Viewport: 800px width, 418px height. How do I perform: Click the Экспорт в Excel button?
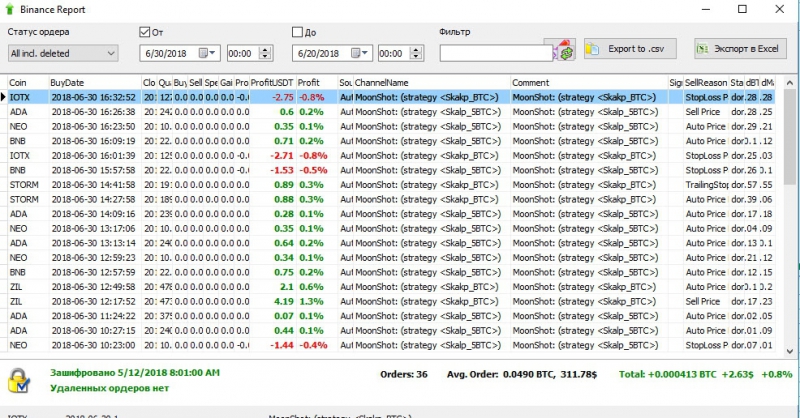(x=740, y=49)
